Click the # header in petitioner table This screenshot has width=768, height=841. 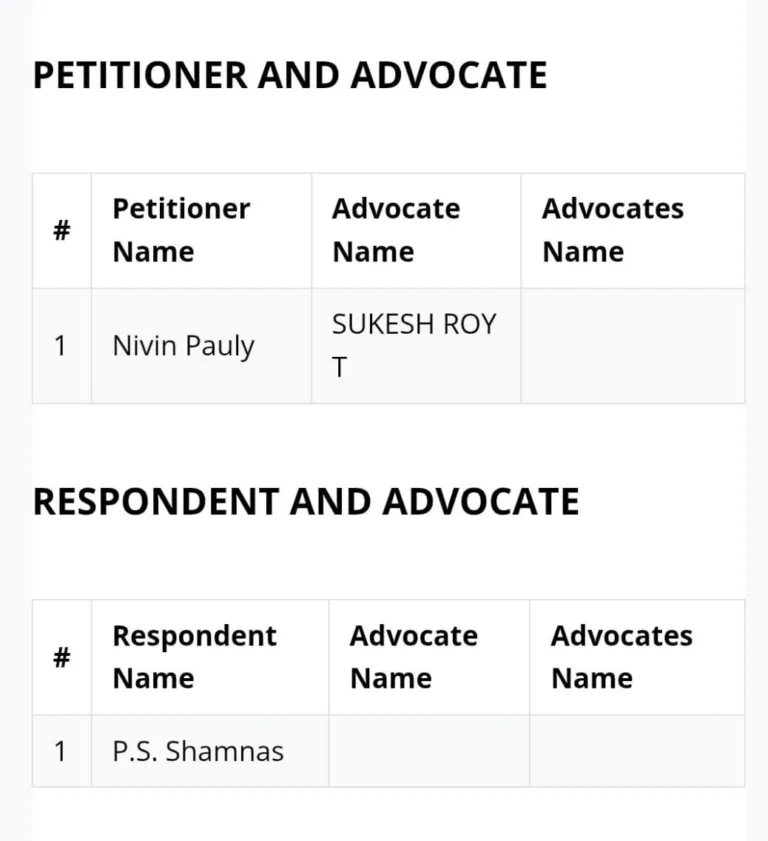point(62,231)
